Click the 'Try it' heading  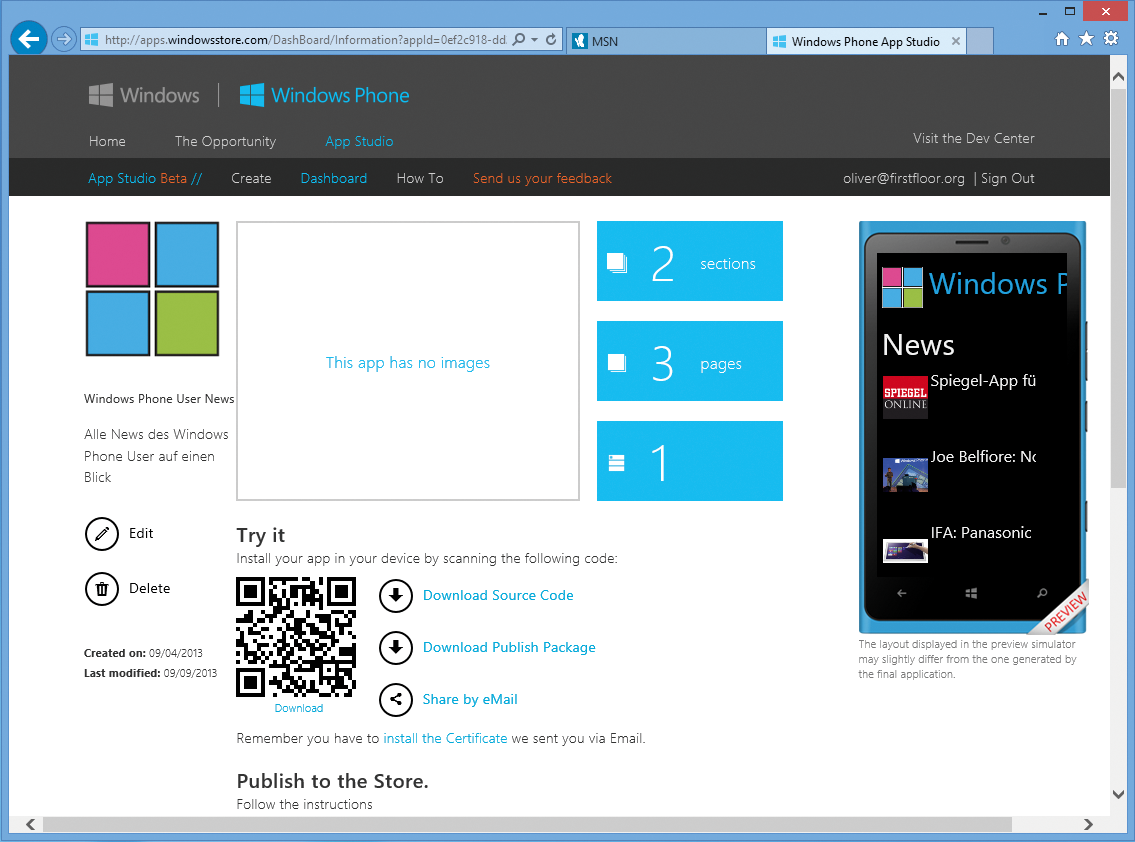click(261, 536)
